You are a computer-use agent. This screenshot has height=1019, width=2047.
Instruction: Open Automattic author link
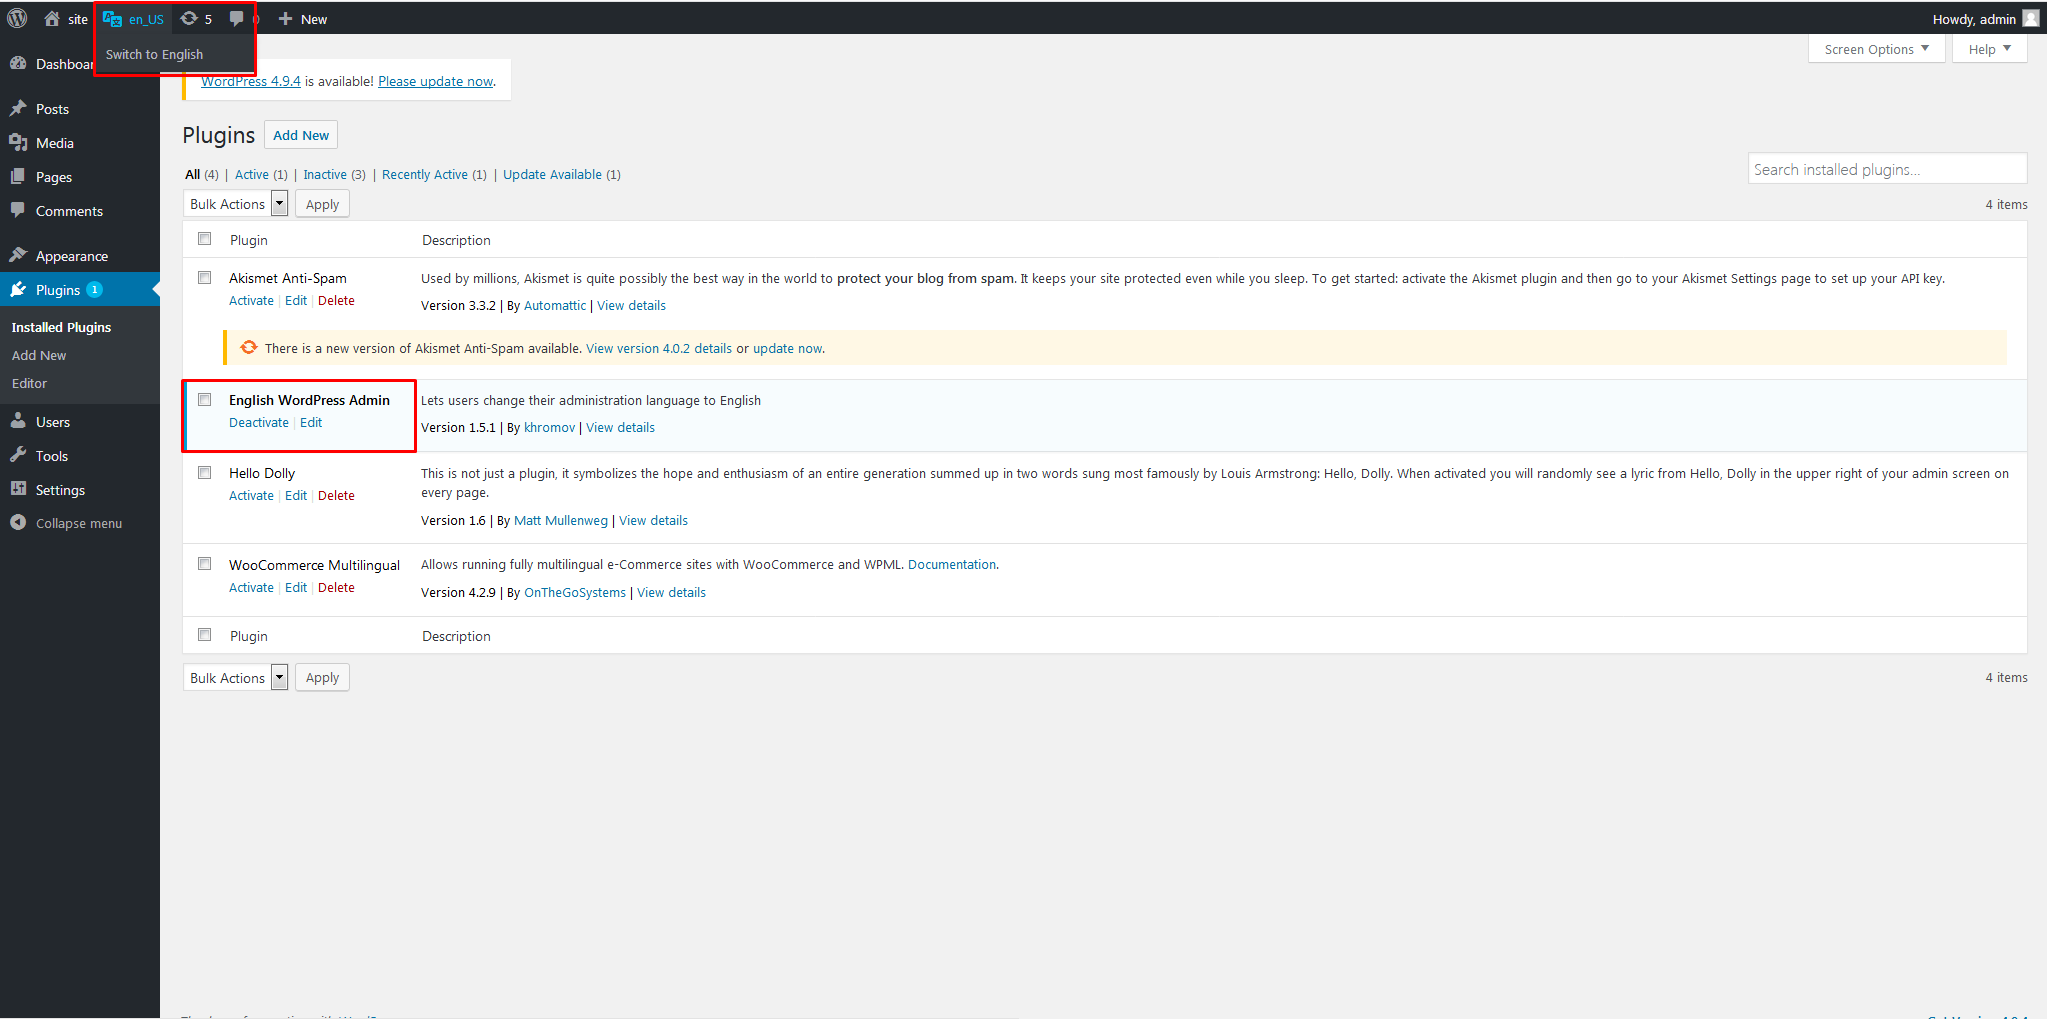click(x=555, y=305)
